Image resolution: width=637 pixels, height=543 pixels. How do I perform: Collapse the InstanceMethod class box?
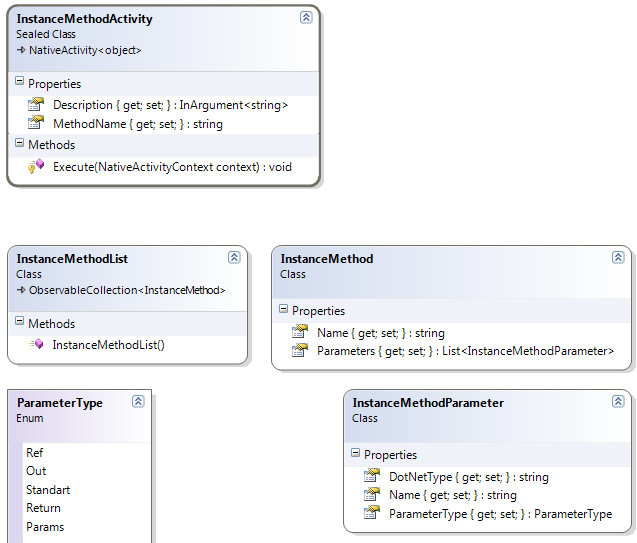click(x=620, y=258)
